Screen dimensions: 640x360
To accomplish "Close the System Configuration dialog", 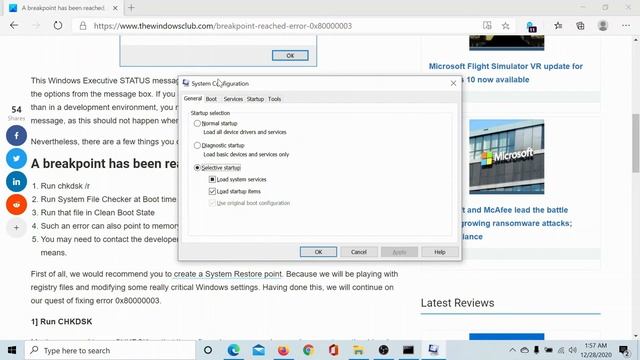I will (x=453, y=83).
